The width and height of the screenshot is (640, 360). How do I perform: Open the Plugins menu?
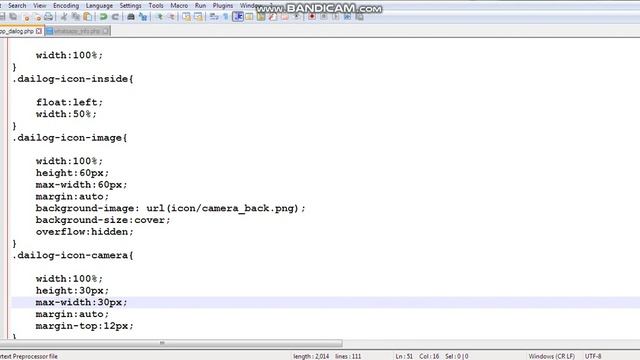(x=223, y=5)
